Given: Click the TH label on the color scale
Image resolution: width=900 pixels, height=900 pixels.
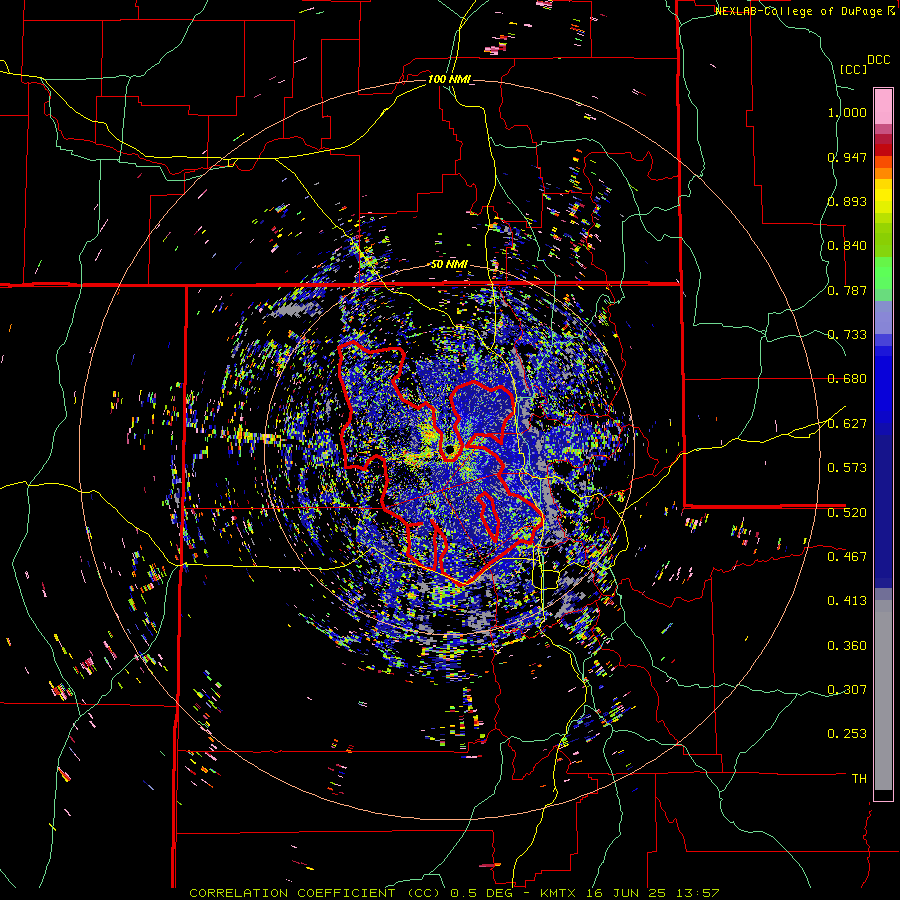Looking at the screenshot, I should click(859, 779).
